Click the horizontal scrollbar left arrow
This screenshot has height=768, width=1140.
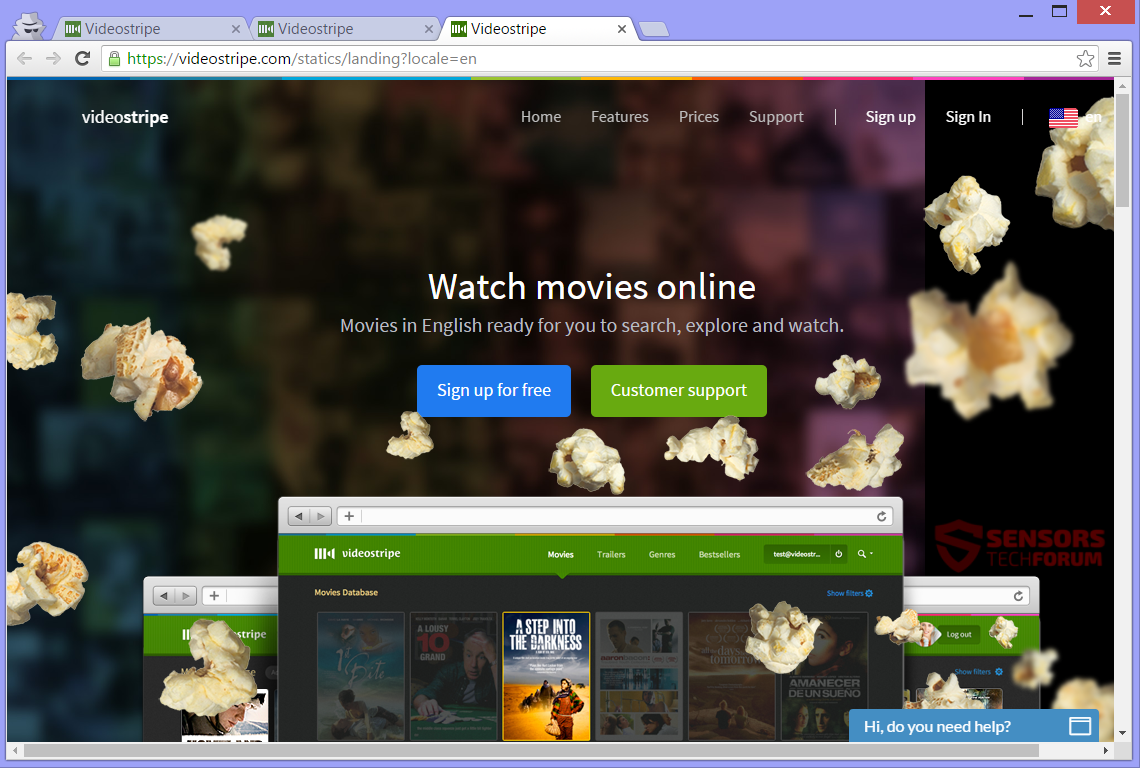click(15, 750)
